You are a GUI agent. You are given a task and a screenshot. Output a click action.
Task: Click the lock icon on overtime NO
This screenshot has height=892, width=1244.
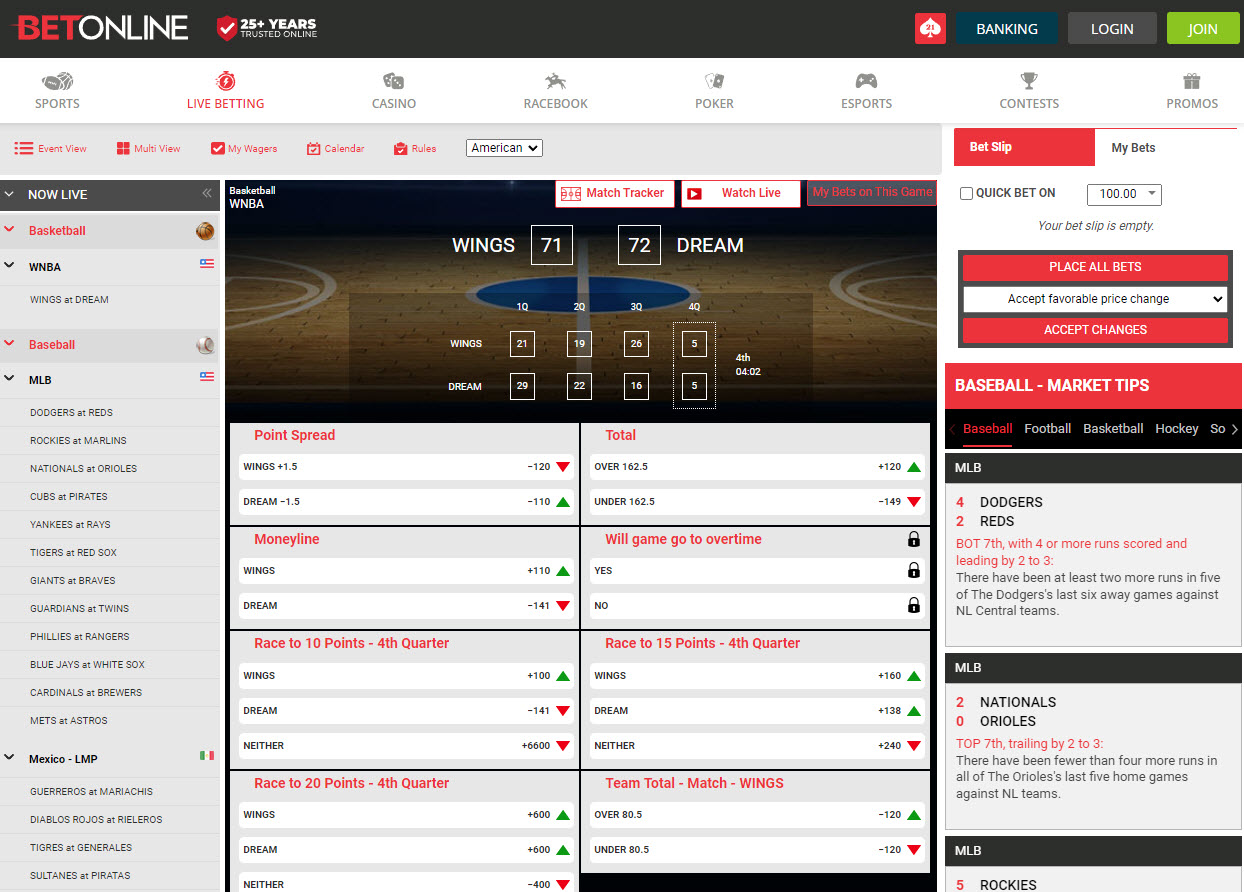click(x=913, y=605)
